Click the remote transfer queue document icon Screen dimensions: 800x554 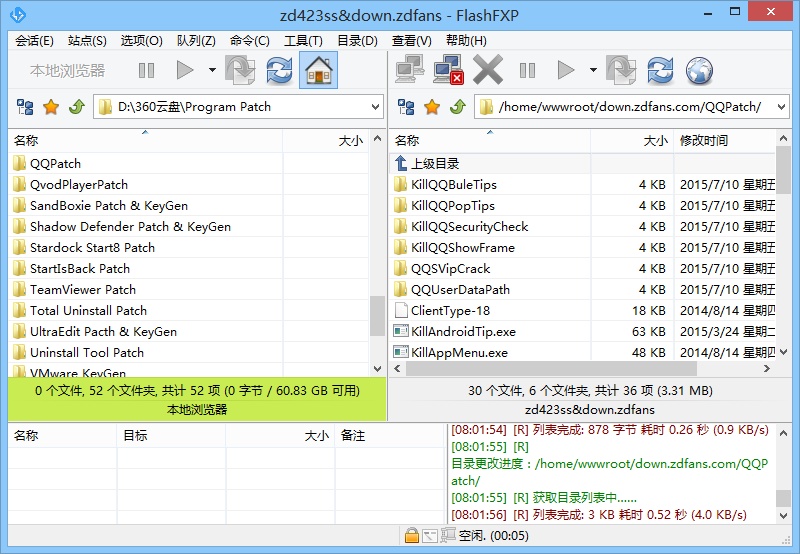point(621,70)
